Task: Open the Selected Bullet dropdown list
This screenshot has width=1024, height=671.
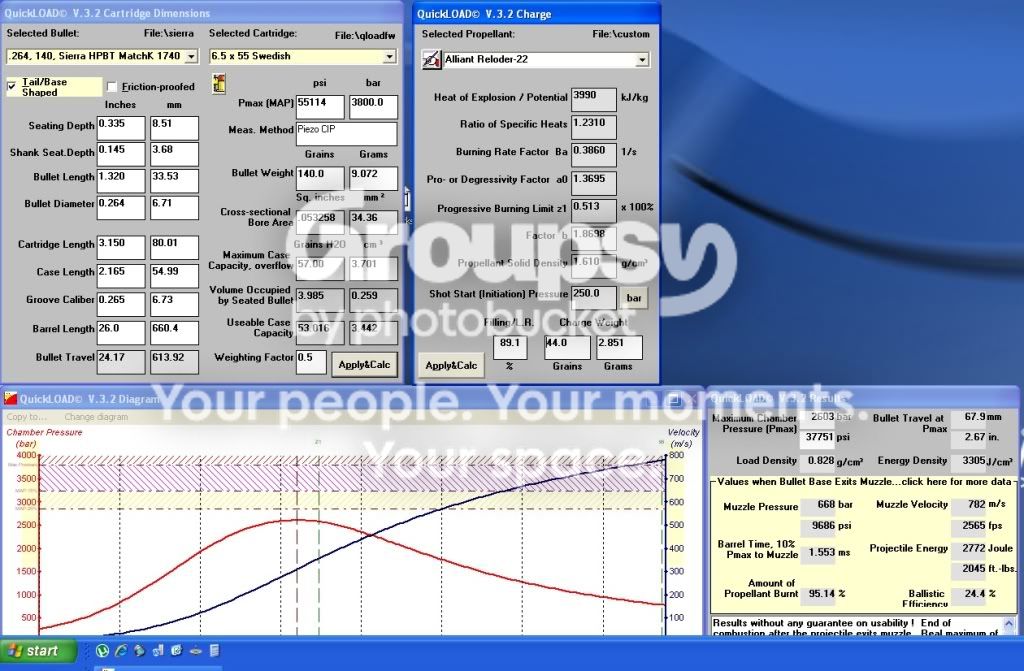Action: tap(191, 57)
